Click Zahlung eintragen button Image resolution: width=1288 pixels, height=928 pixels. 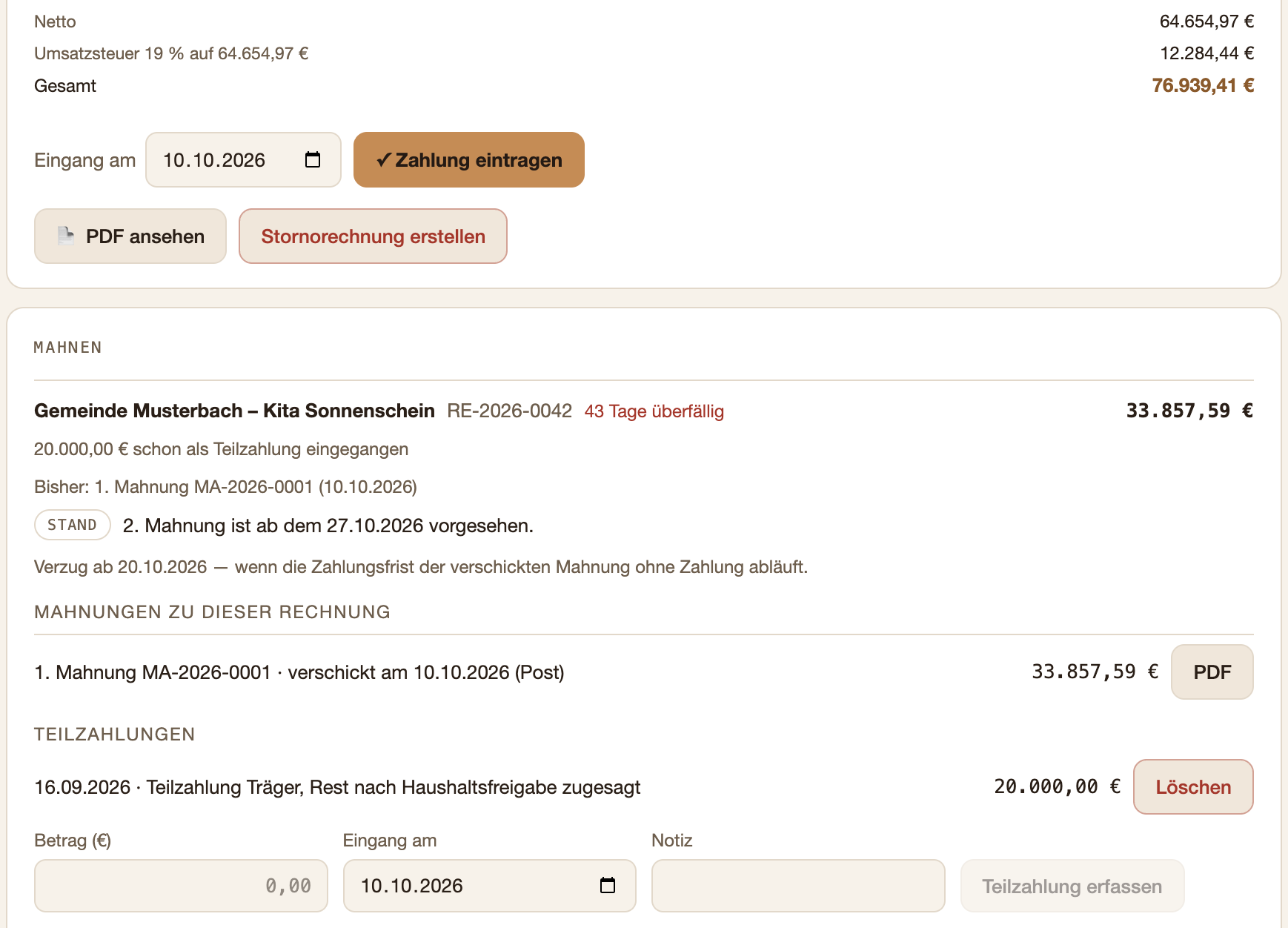[x=469, y=160]
